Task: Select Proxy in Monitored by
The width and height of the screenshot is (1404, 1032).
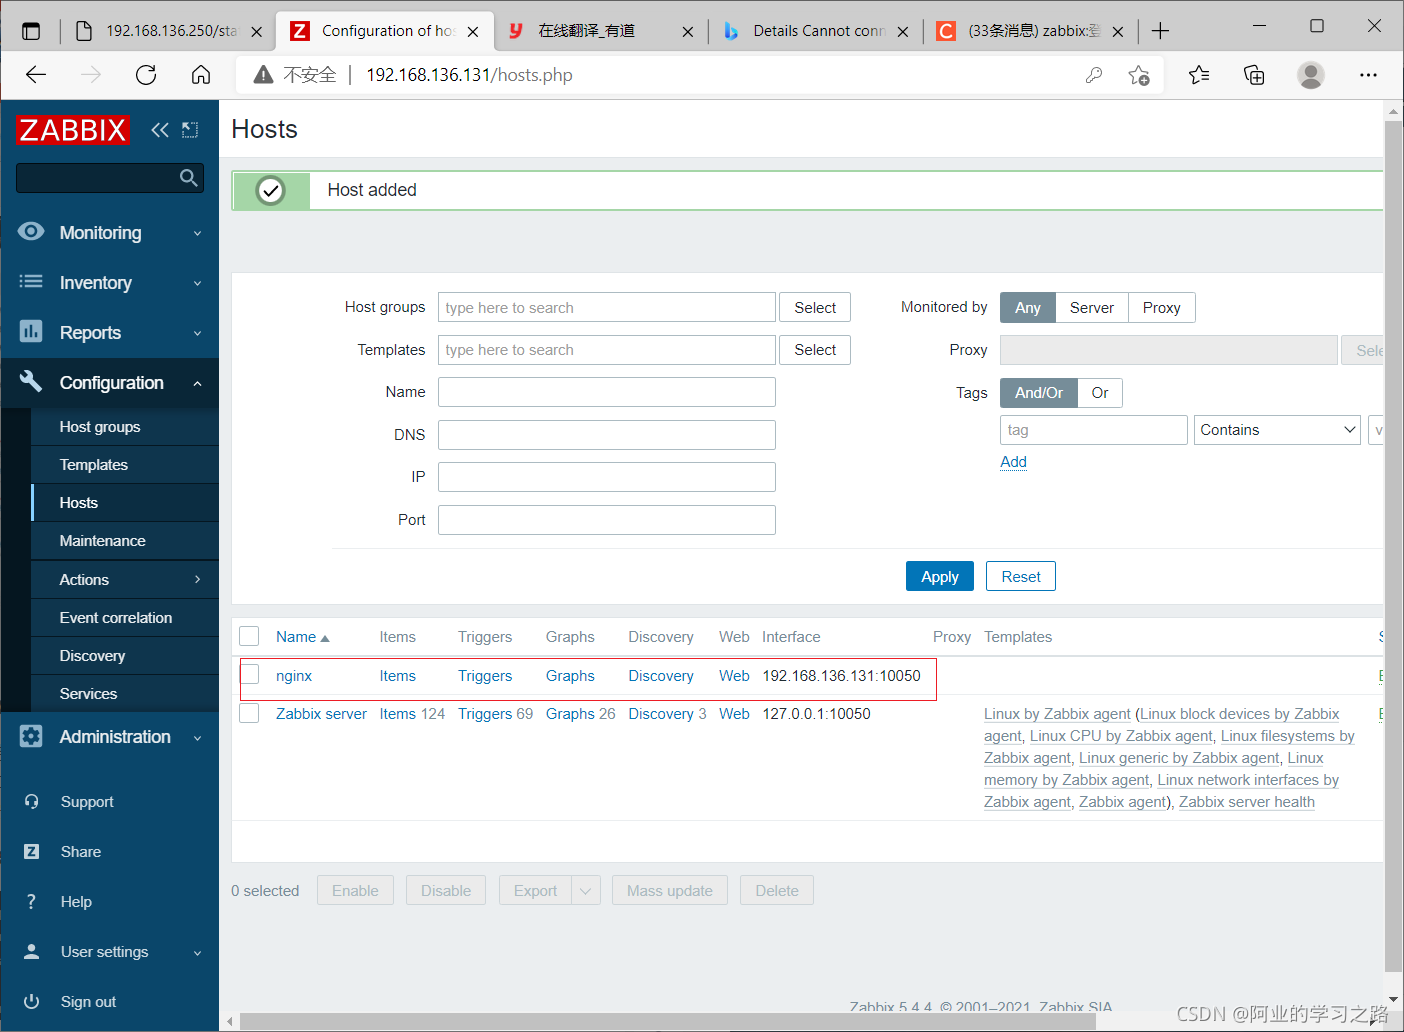Action: pyautogui.click(x=1162, y=308)
